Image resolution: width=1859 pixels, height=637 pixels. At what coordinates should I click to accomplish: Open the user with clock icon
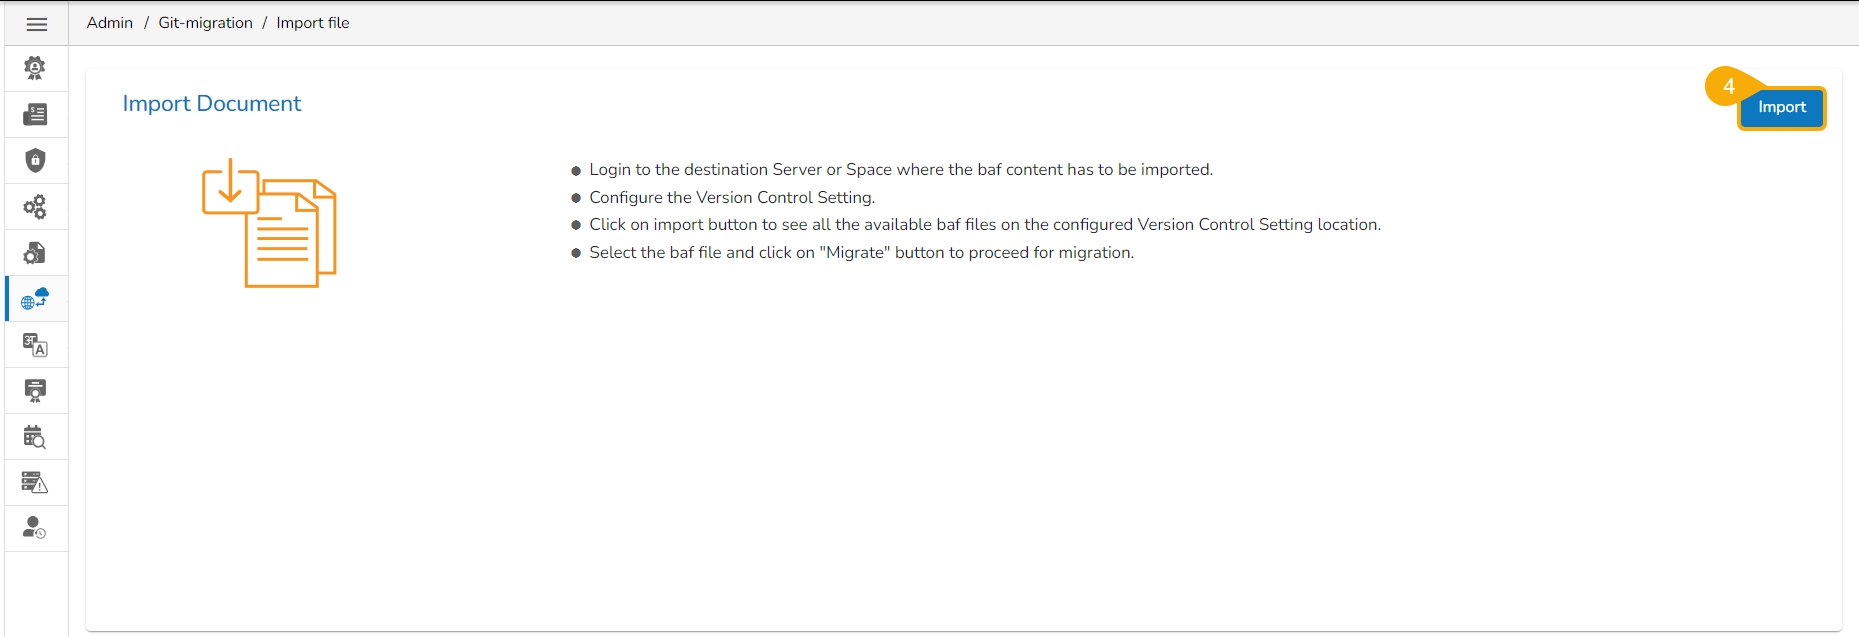pyautogui.click(x=35, y=528)
